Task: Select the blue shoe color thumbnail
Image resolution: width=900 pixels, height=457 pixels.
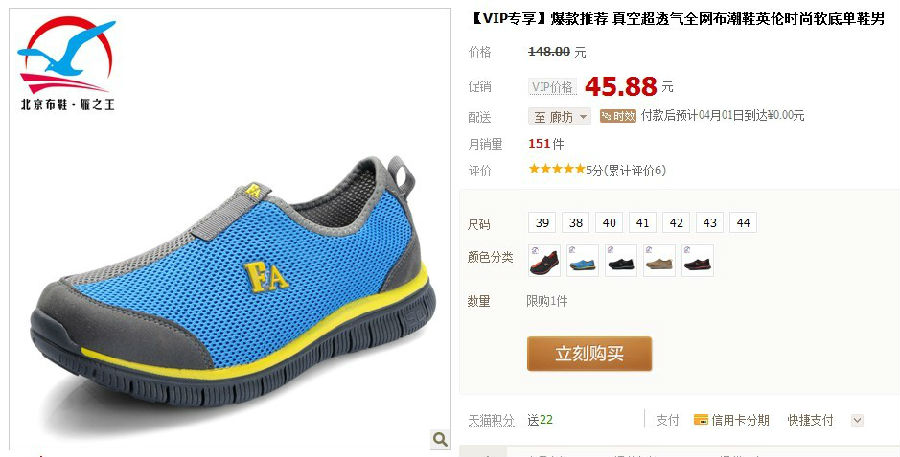Action: [582, 260]
